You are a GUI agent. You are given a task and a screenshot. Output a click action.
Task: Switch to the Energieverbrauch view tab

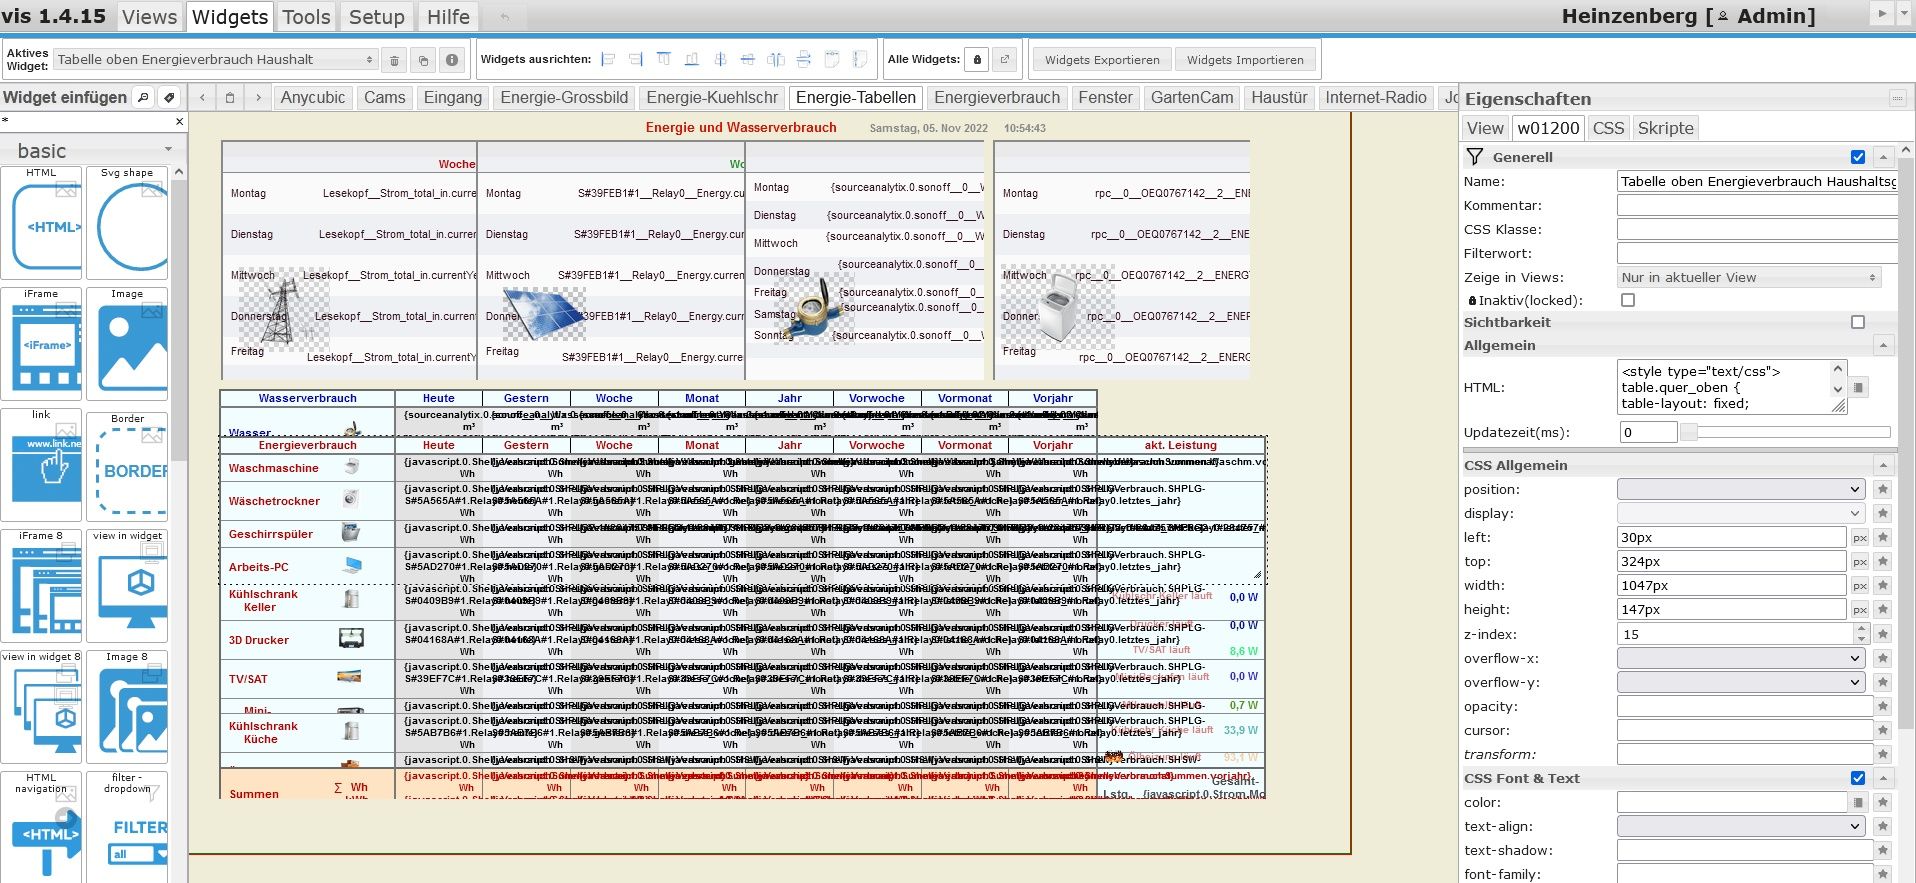coord(996,97)
